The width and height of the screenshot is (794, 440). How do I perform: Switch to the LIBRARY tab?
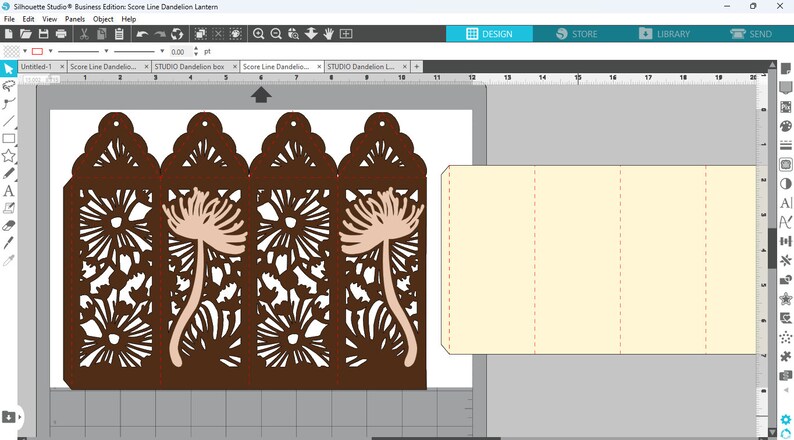point(664,34)
